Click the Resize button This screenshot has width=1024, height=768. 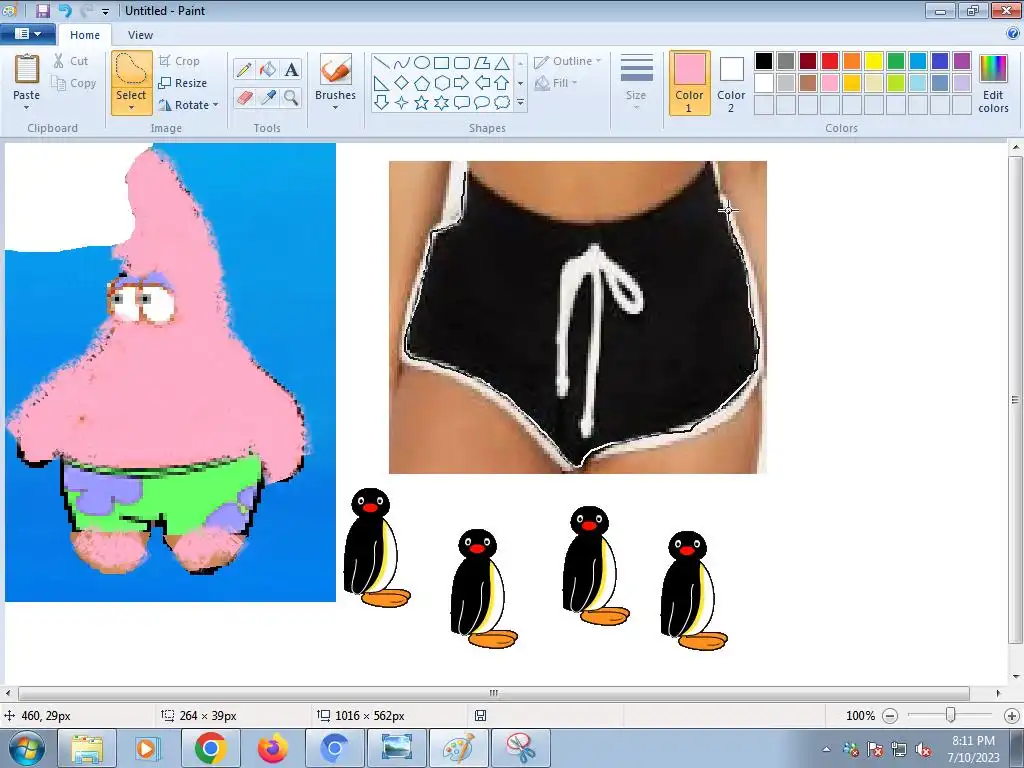[x=183, y=83]
